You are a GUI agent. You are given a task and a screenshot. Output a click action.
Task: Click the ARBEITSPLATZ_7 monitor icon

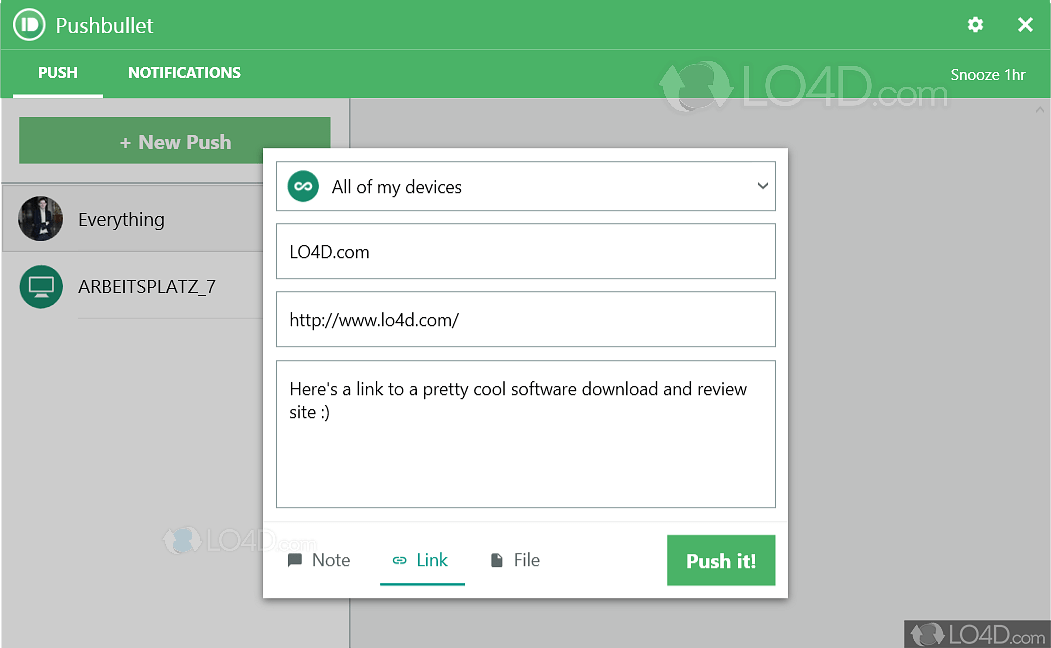coord(41,287)
